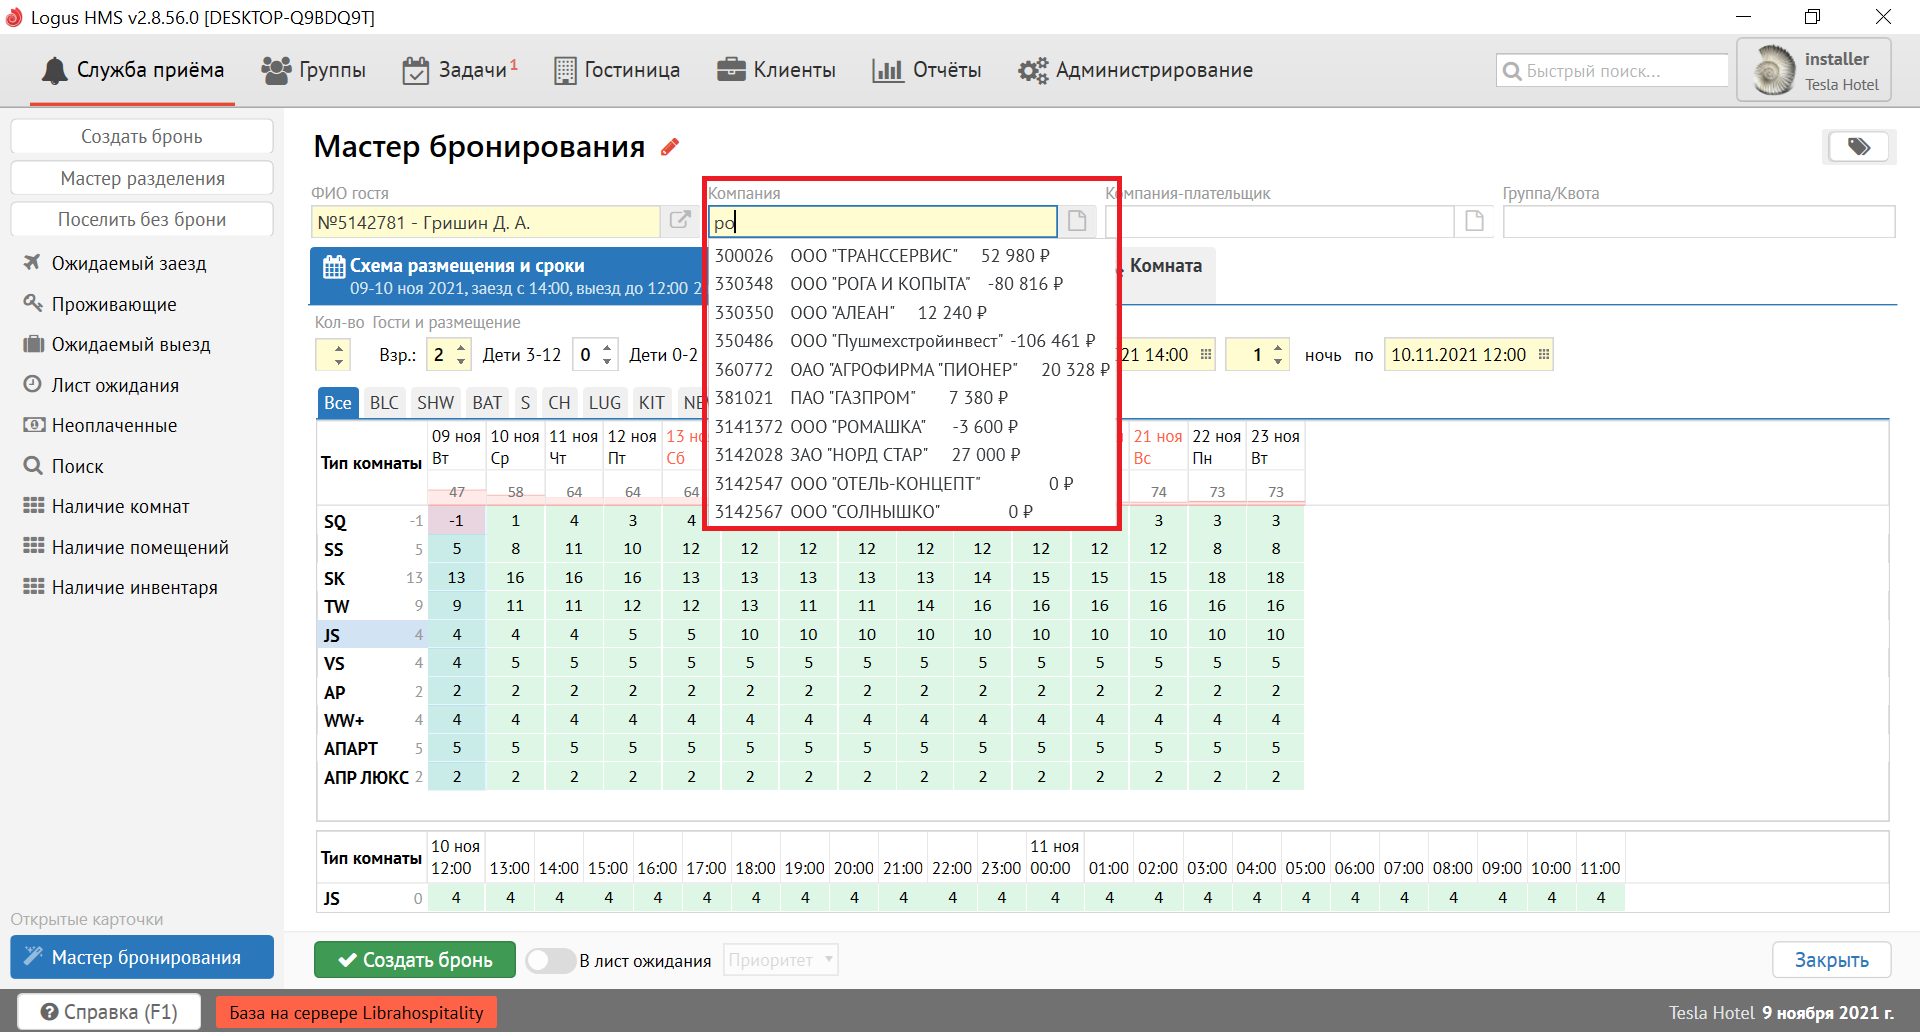Click the tags icon button at top right

tap(1858, 147)
